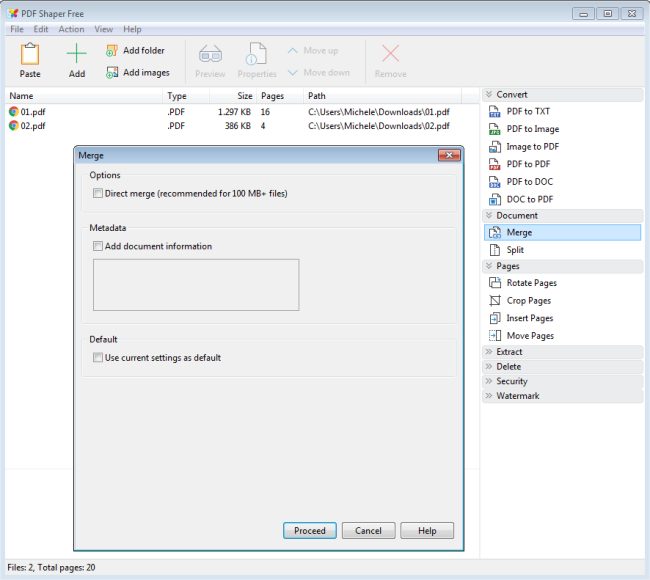Sort list by Type column header
Screen dimensions: 650x580
(186, 96)
